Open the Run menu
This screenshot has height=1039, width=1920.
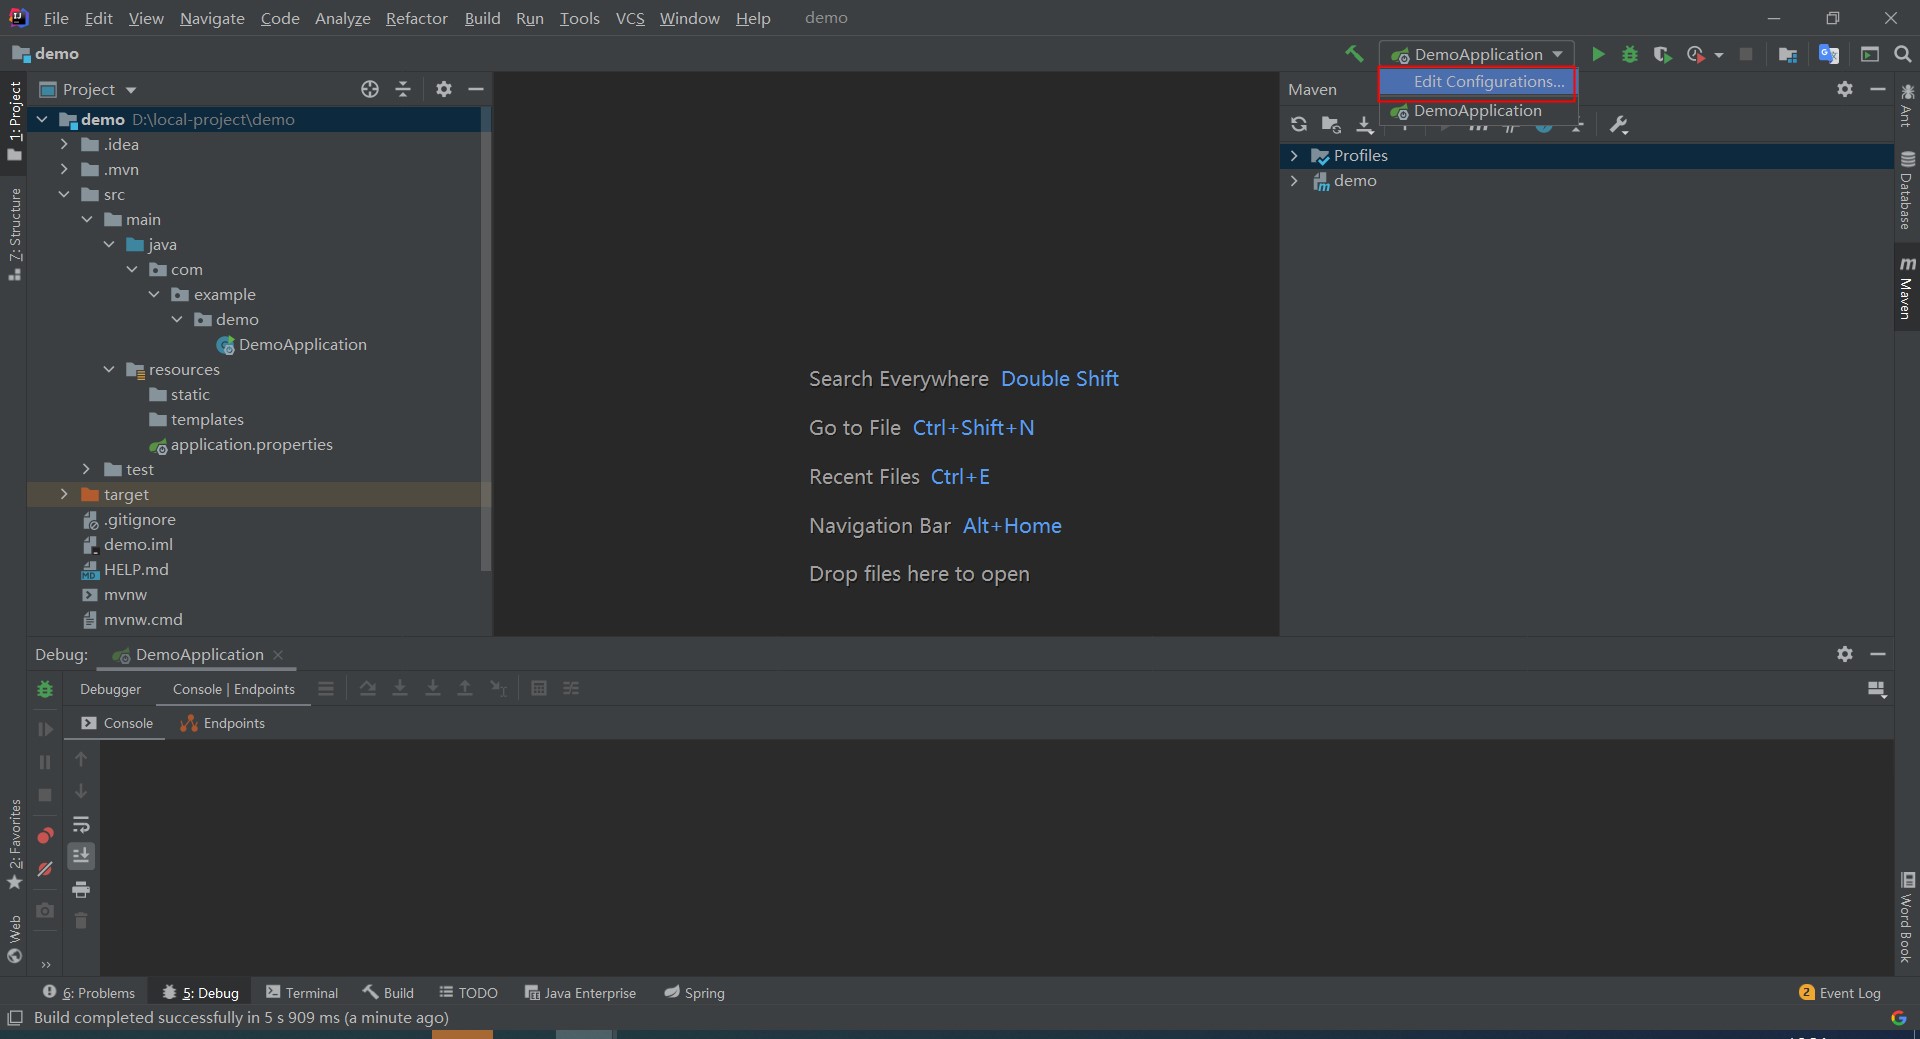[529, 18]
